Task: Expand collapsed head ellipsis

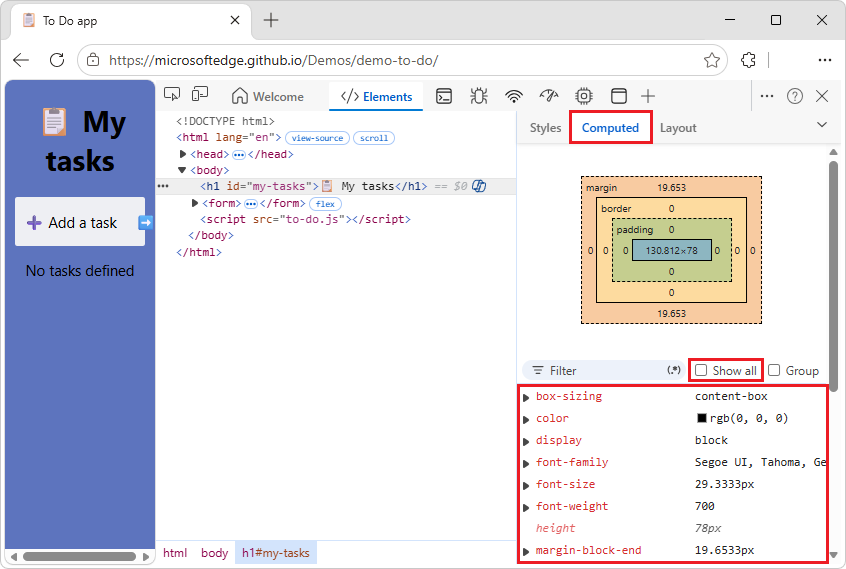Action: coord(238,155)
